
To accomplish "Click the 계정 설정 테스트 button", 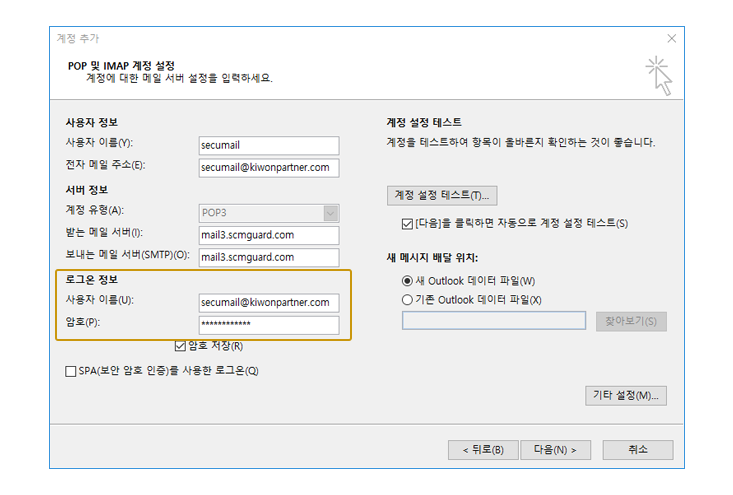I will (442, 195).
